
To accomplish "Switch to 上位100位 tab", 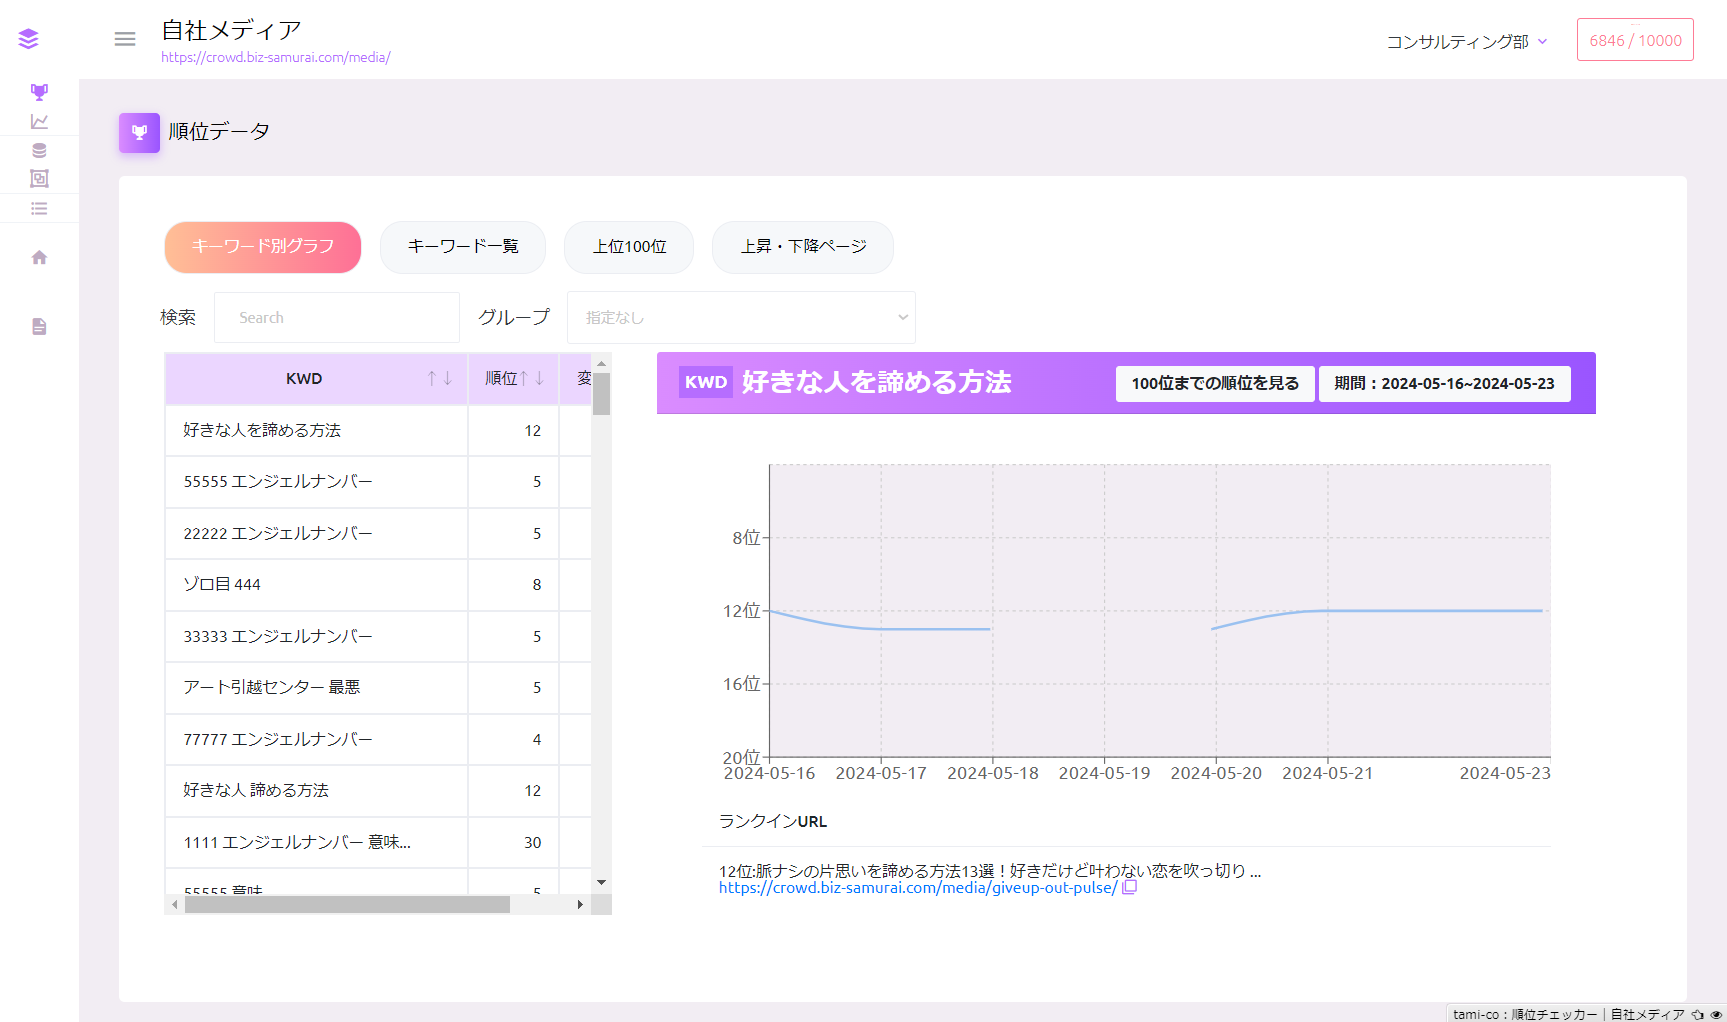I will (629, 247).
